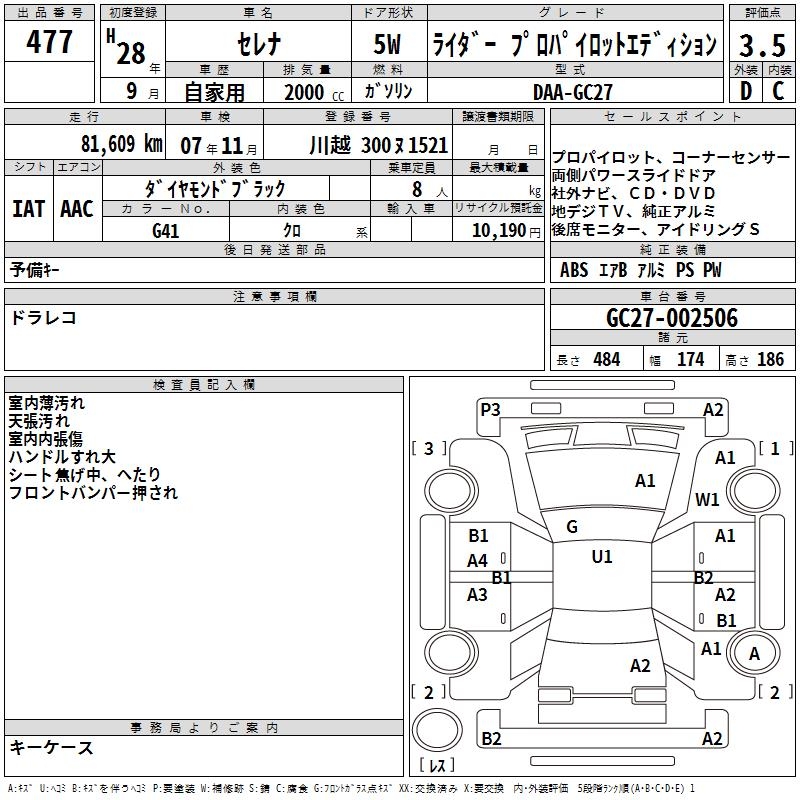This screenshot has height=800, width=800.
Task: Select lot number 477
Action: [50, 43]
